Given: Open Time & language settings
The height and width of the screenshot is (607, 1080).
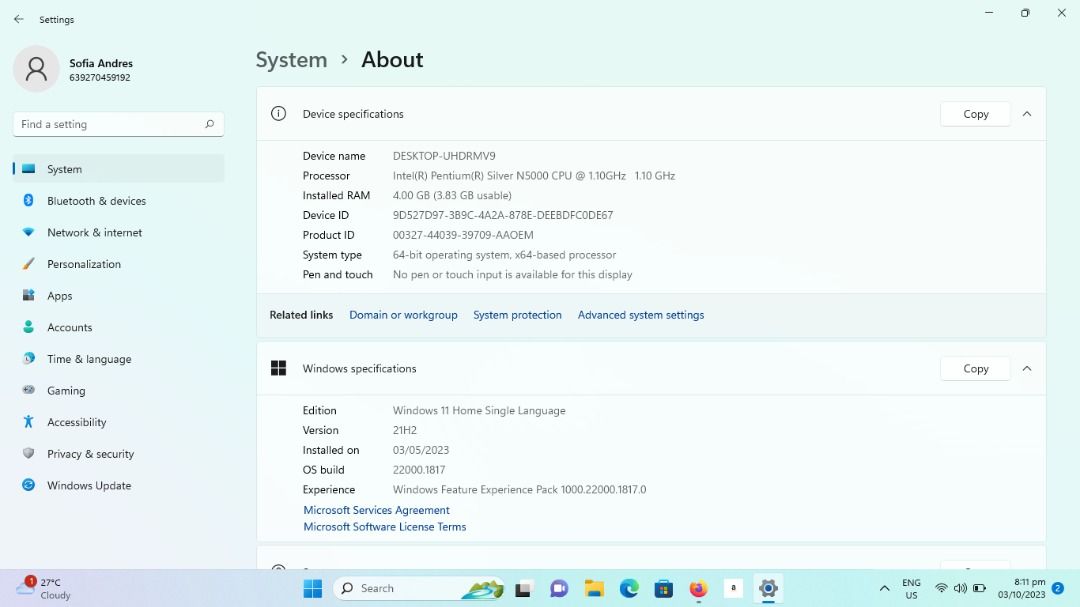Looking at the screenshot, I should (x=89, y=358).
